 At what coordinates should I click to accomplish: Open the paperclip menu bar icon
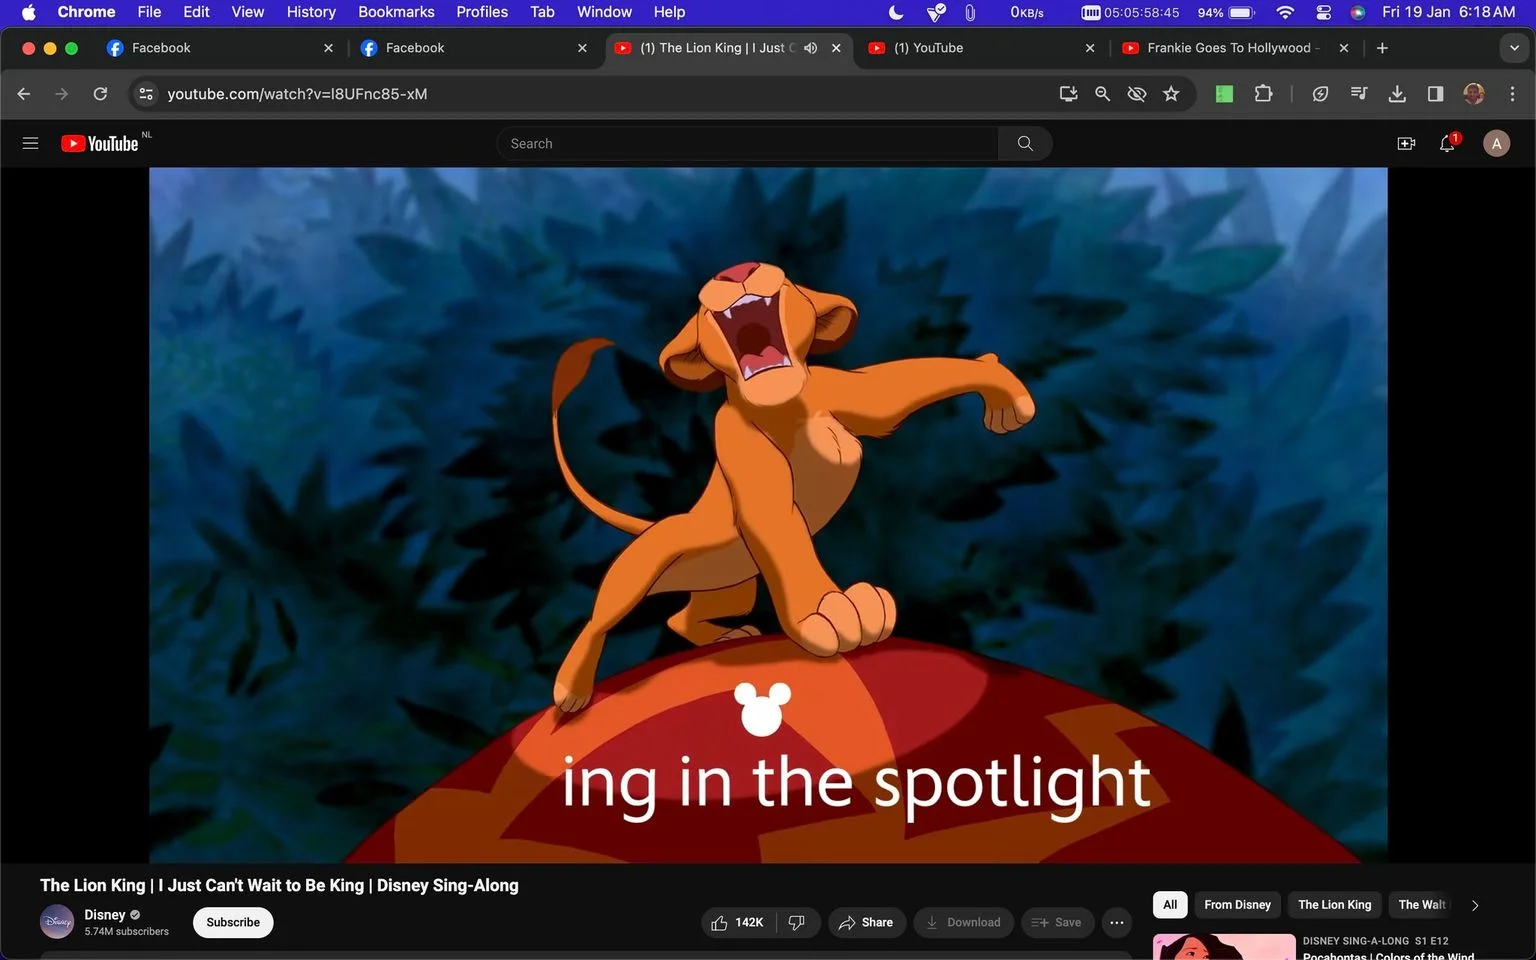(x=969, y=12)
